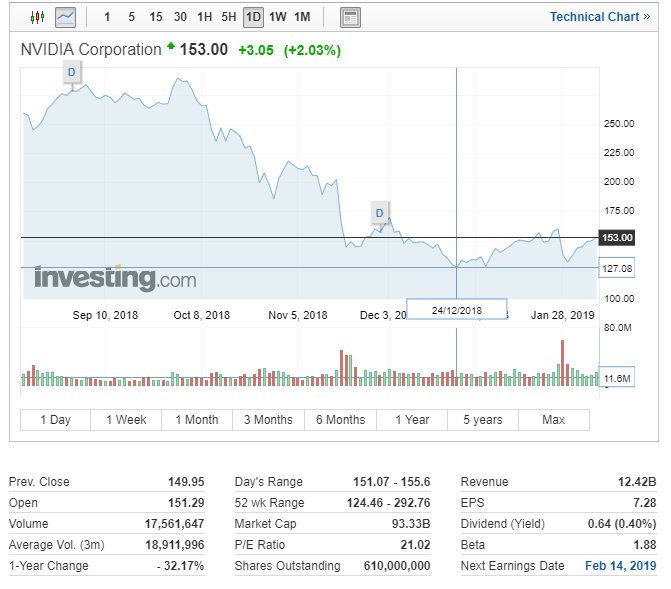Screen dimensions: 671x589
Task: Show the 5 years range
Action: click(483, 420)
